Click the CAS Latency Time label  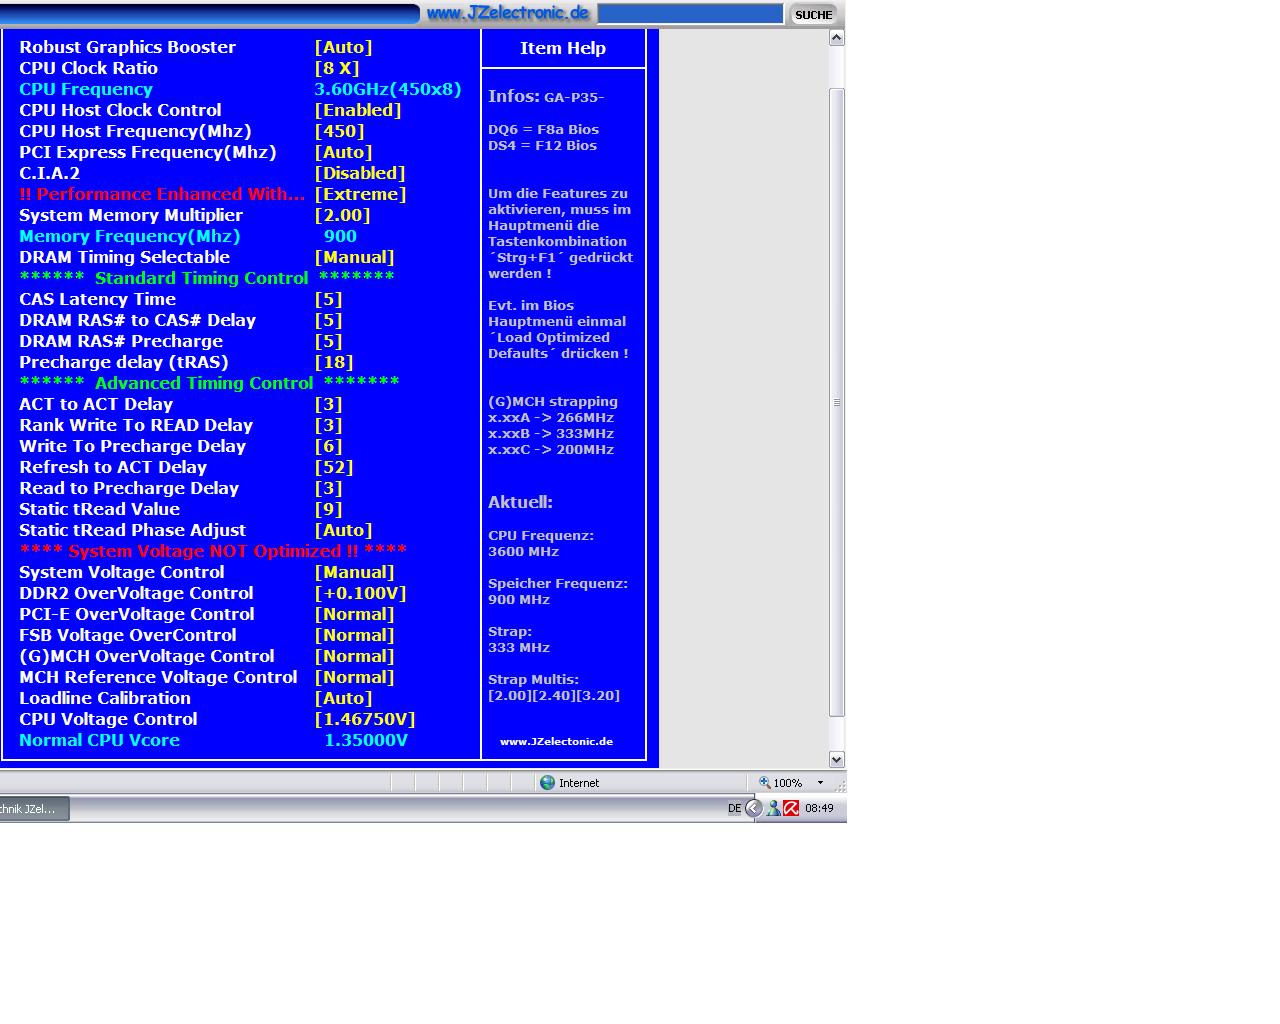[x=98, y=299]
